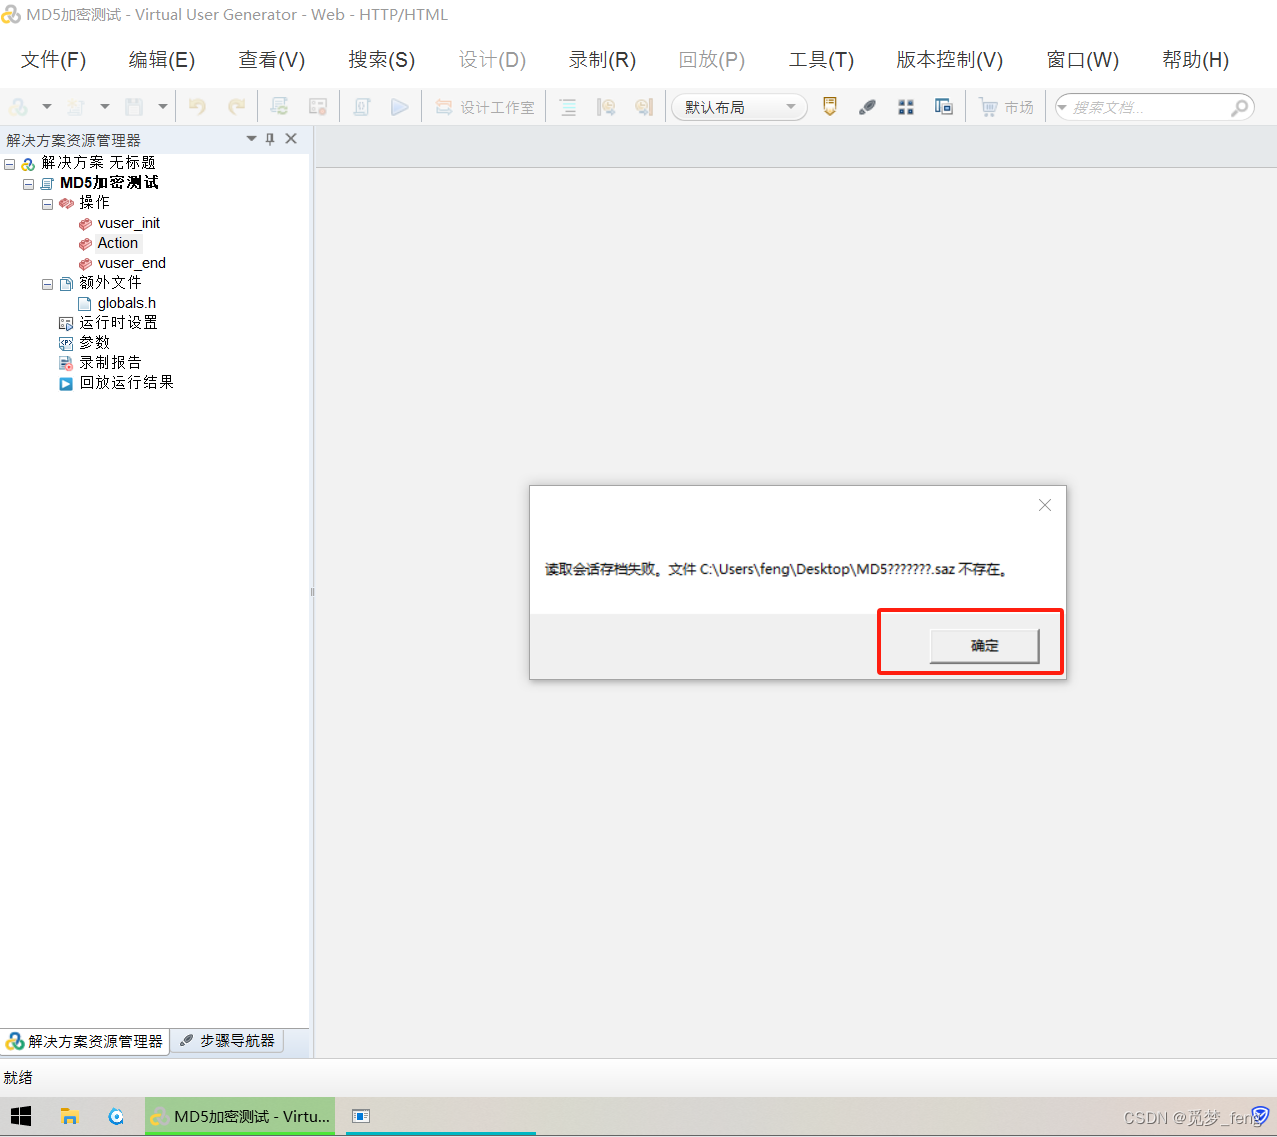Collapse the MD5加密测试 script node

click(x=29, y=184)
